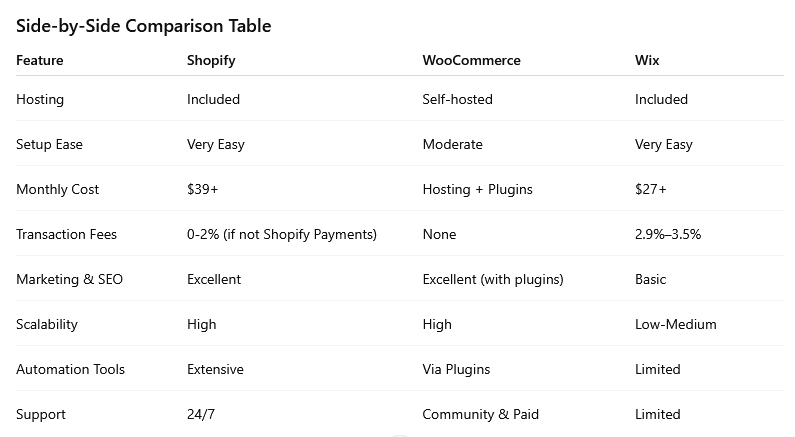Click the $27+ Wix cost cell
This screenshot has width=795, height=437.
coord(650,189)
